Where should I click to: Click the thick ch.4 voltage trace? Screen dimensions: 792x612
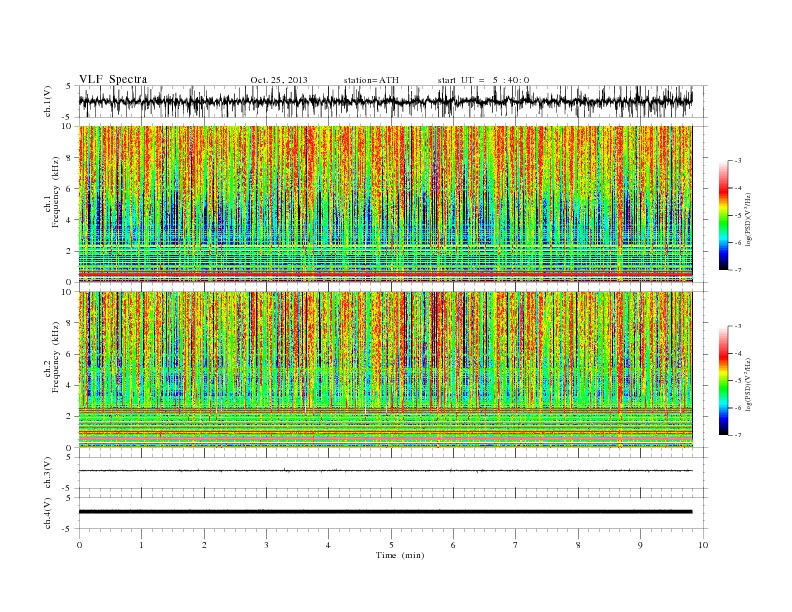(385, 512)
